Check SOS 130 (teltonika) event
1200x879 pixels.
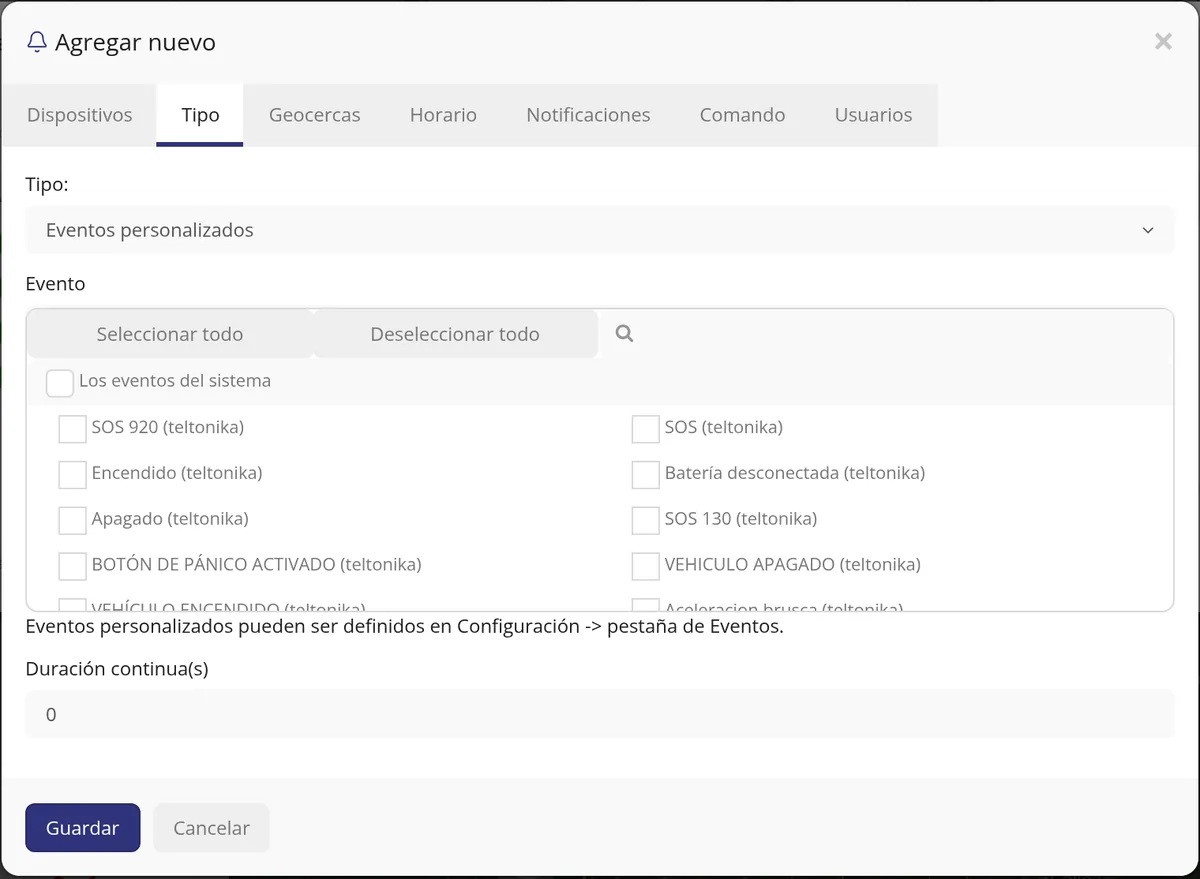coord(645,521)
